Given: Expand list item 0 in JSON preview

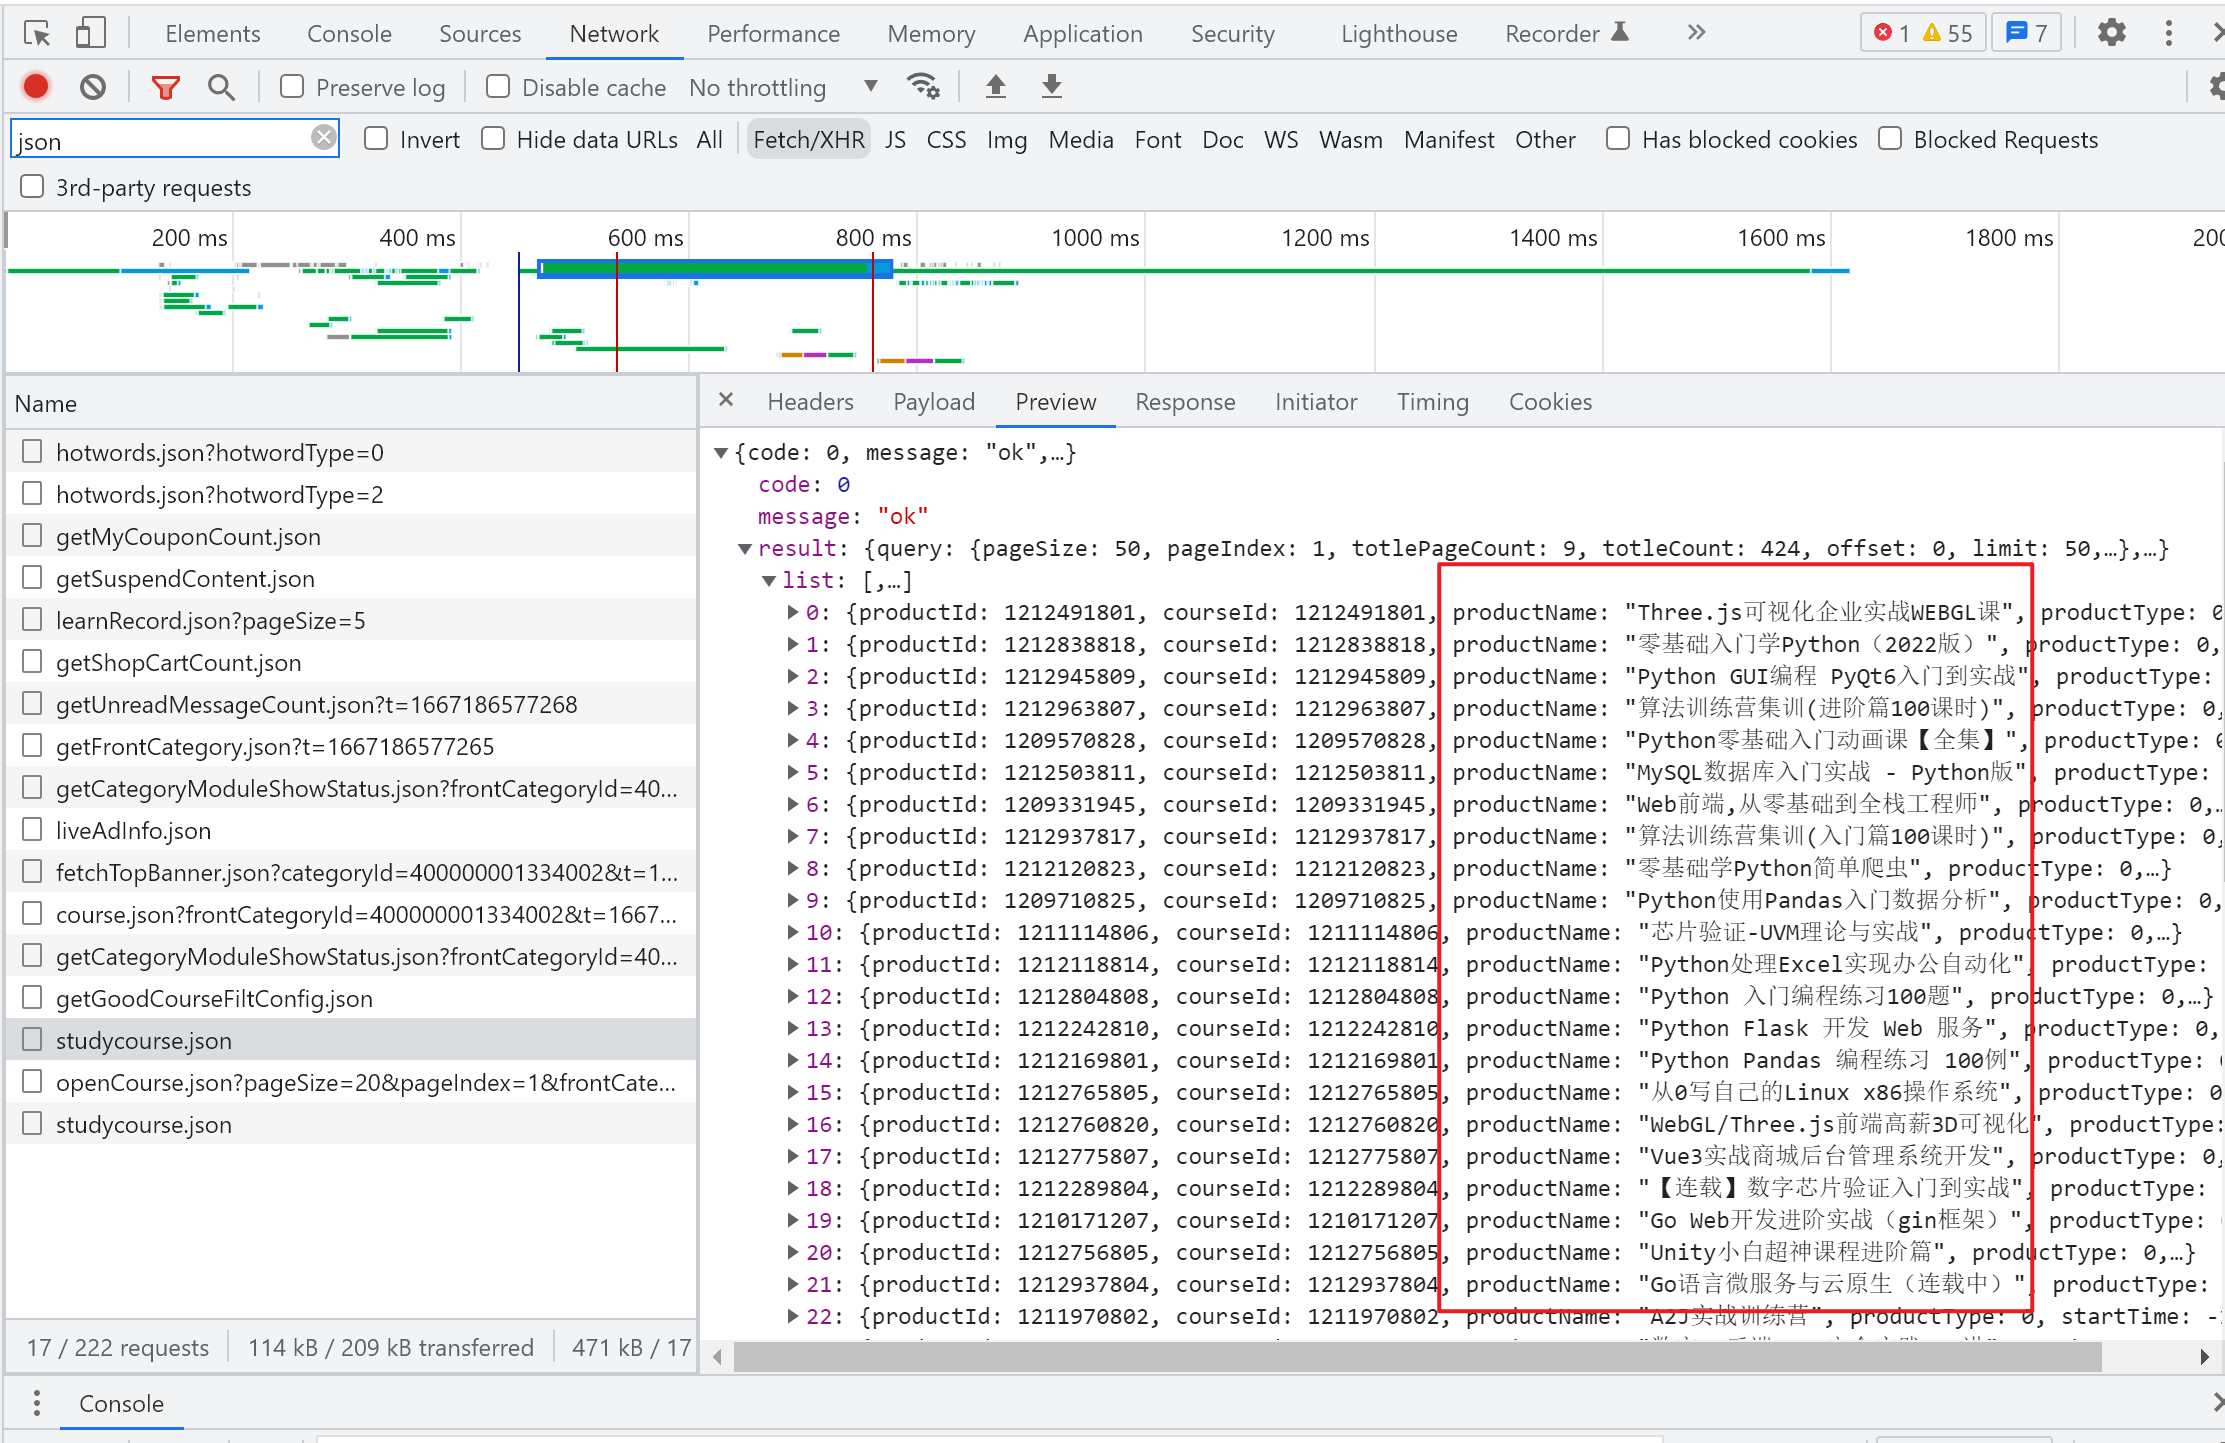Looking at the screenshot, I should tap(793, 612).
